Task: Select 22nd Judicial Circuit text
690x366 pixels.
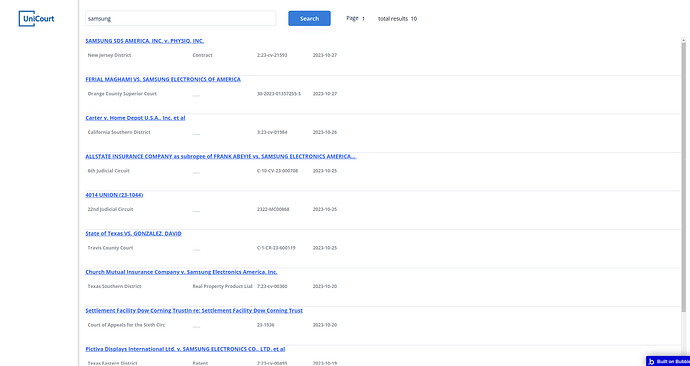Action: tap(110, 209)
